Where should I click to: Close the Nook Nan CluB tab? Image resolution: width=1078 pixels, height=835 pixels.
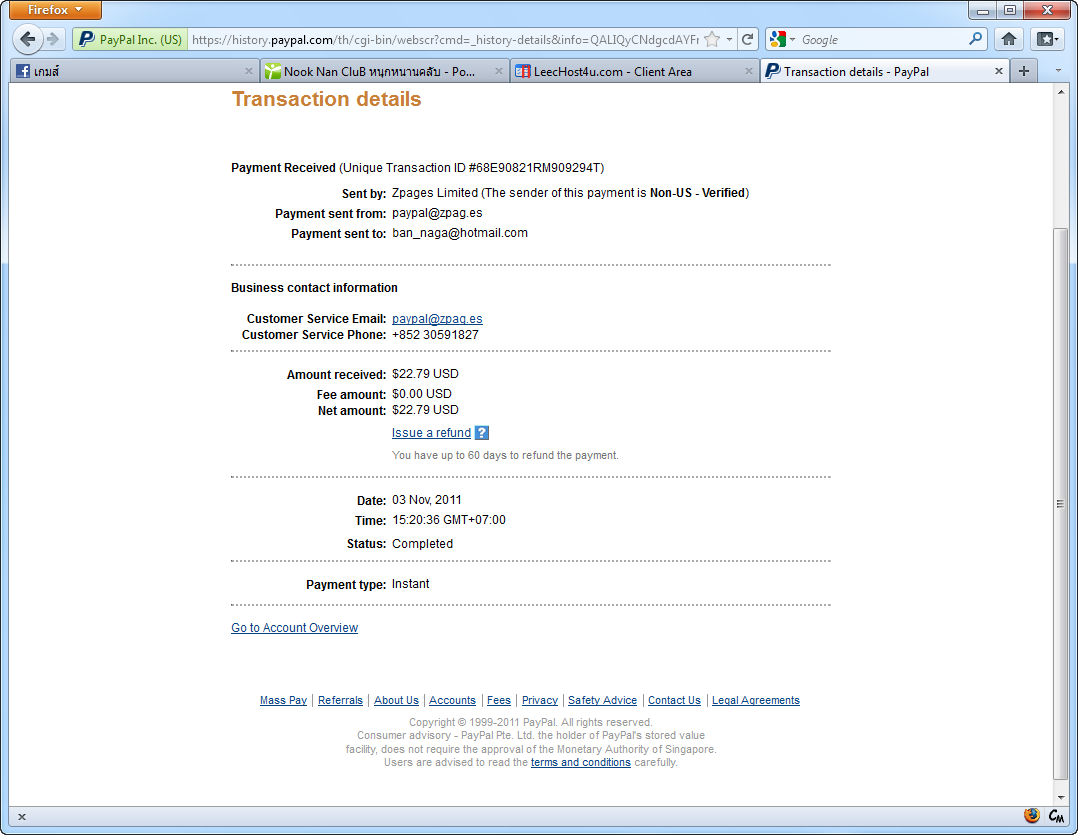pos(498,71)
